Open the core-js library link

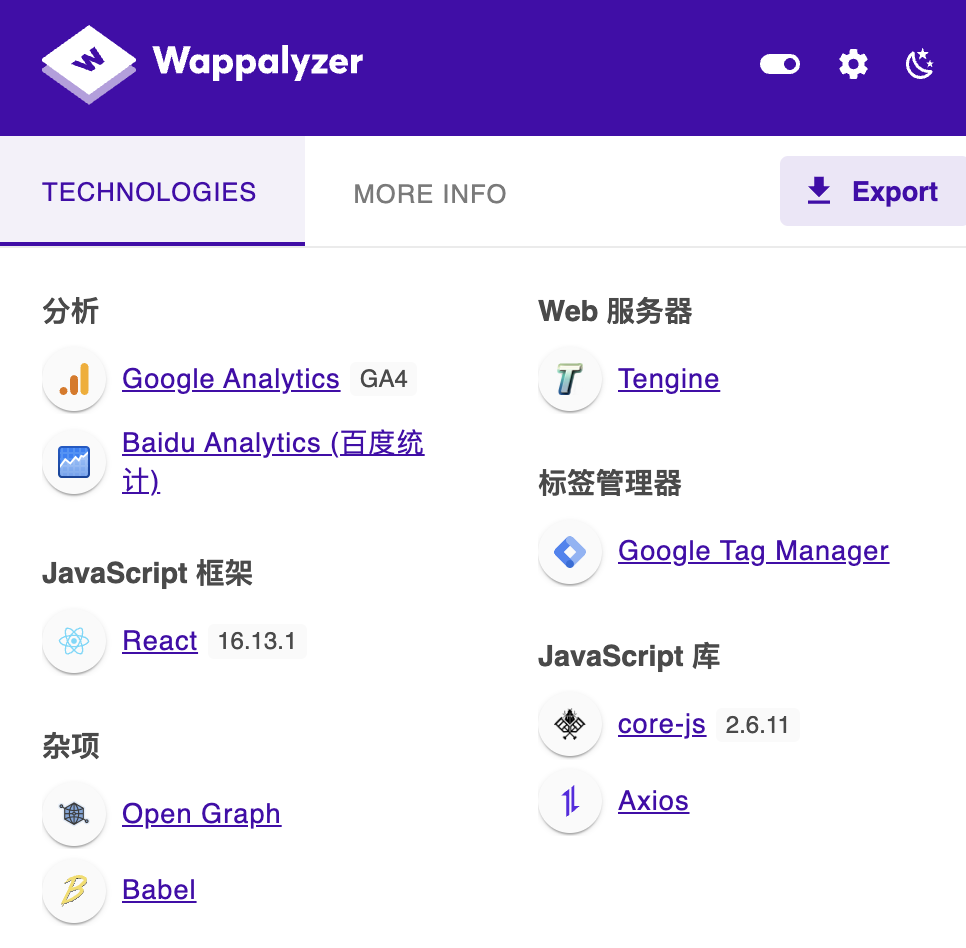coord(662,724)
